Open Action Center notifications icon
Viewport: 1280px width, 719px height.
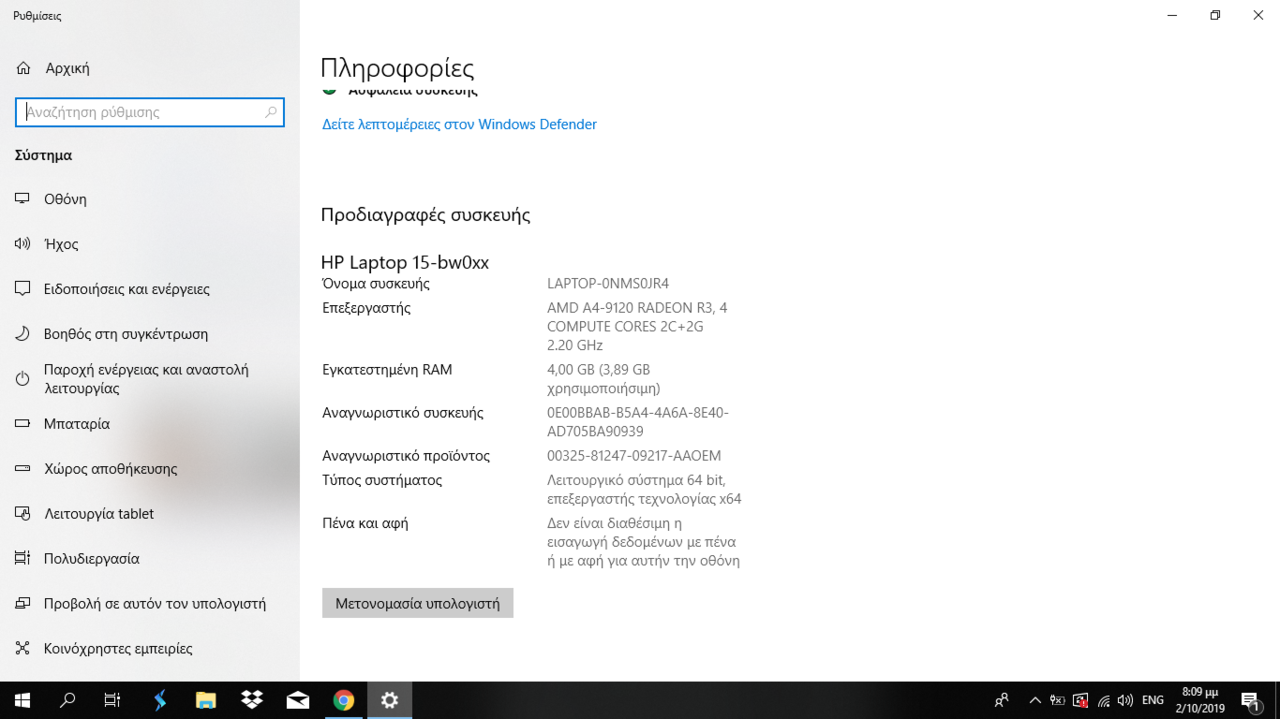pyautogui.click(x=1251, y=700)
